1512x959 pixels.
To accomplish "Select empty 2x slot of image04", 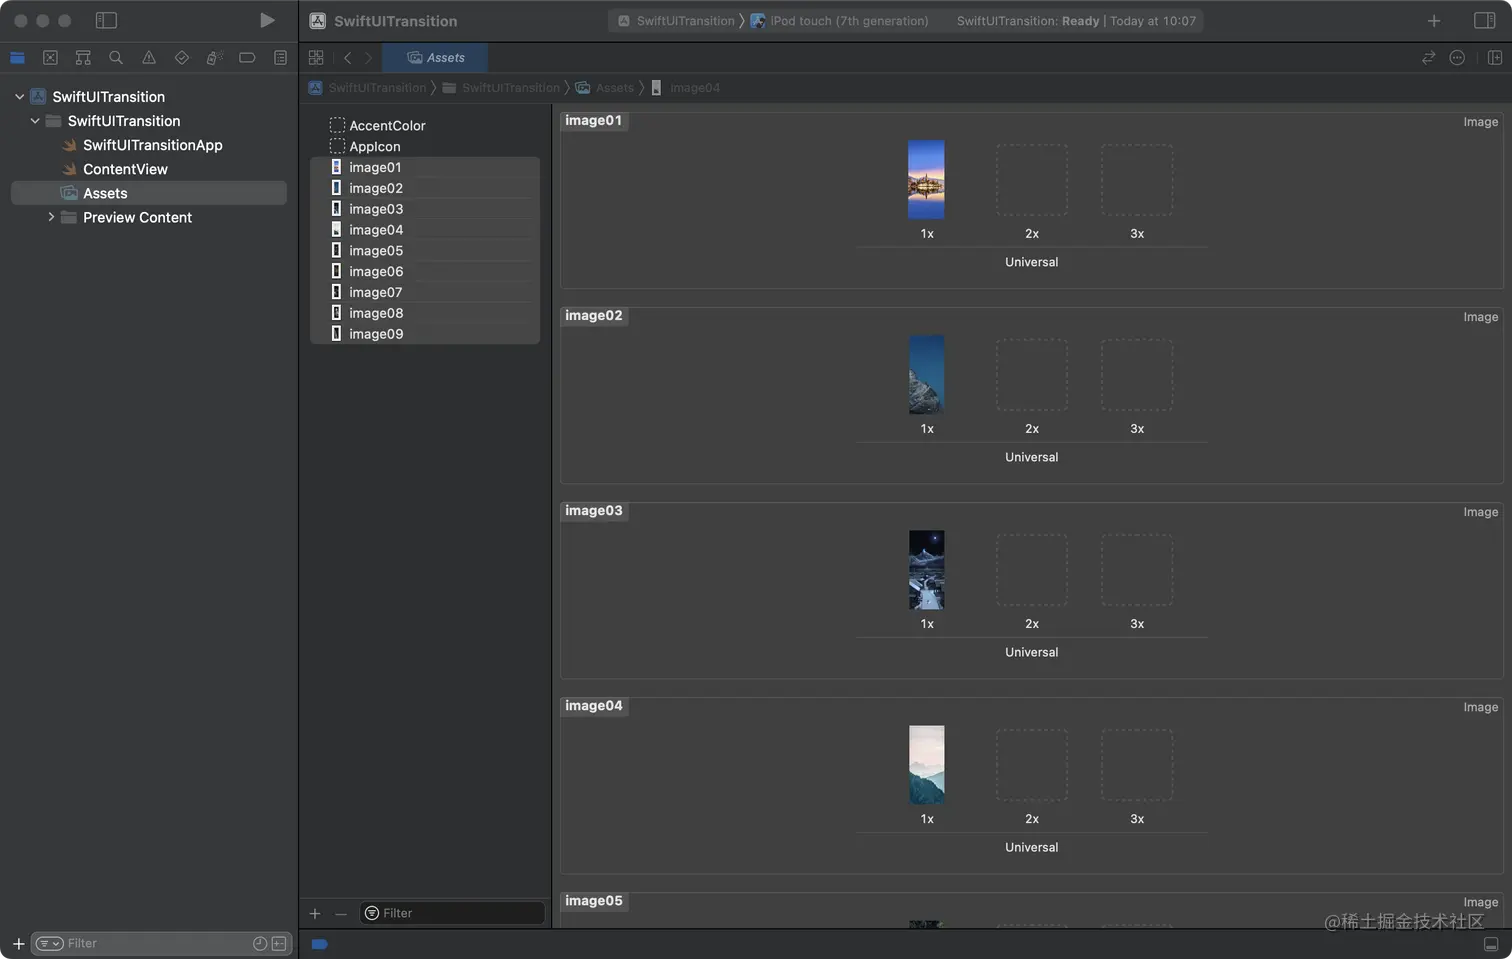I will pyautogui.click(x=1031, y=765).
